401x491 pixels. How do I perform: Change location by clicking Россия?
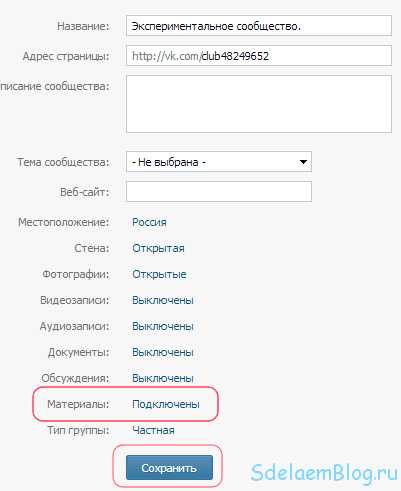149,222
